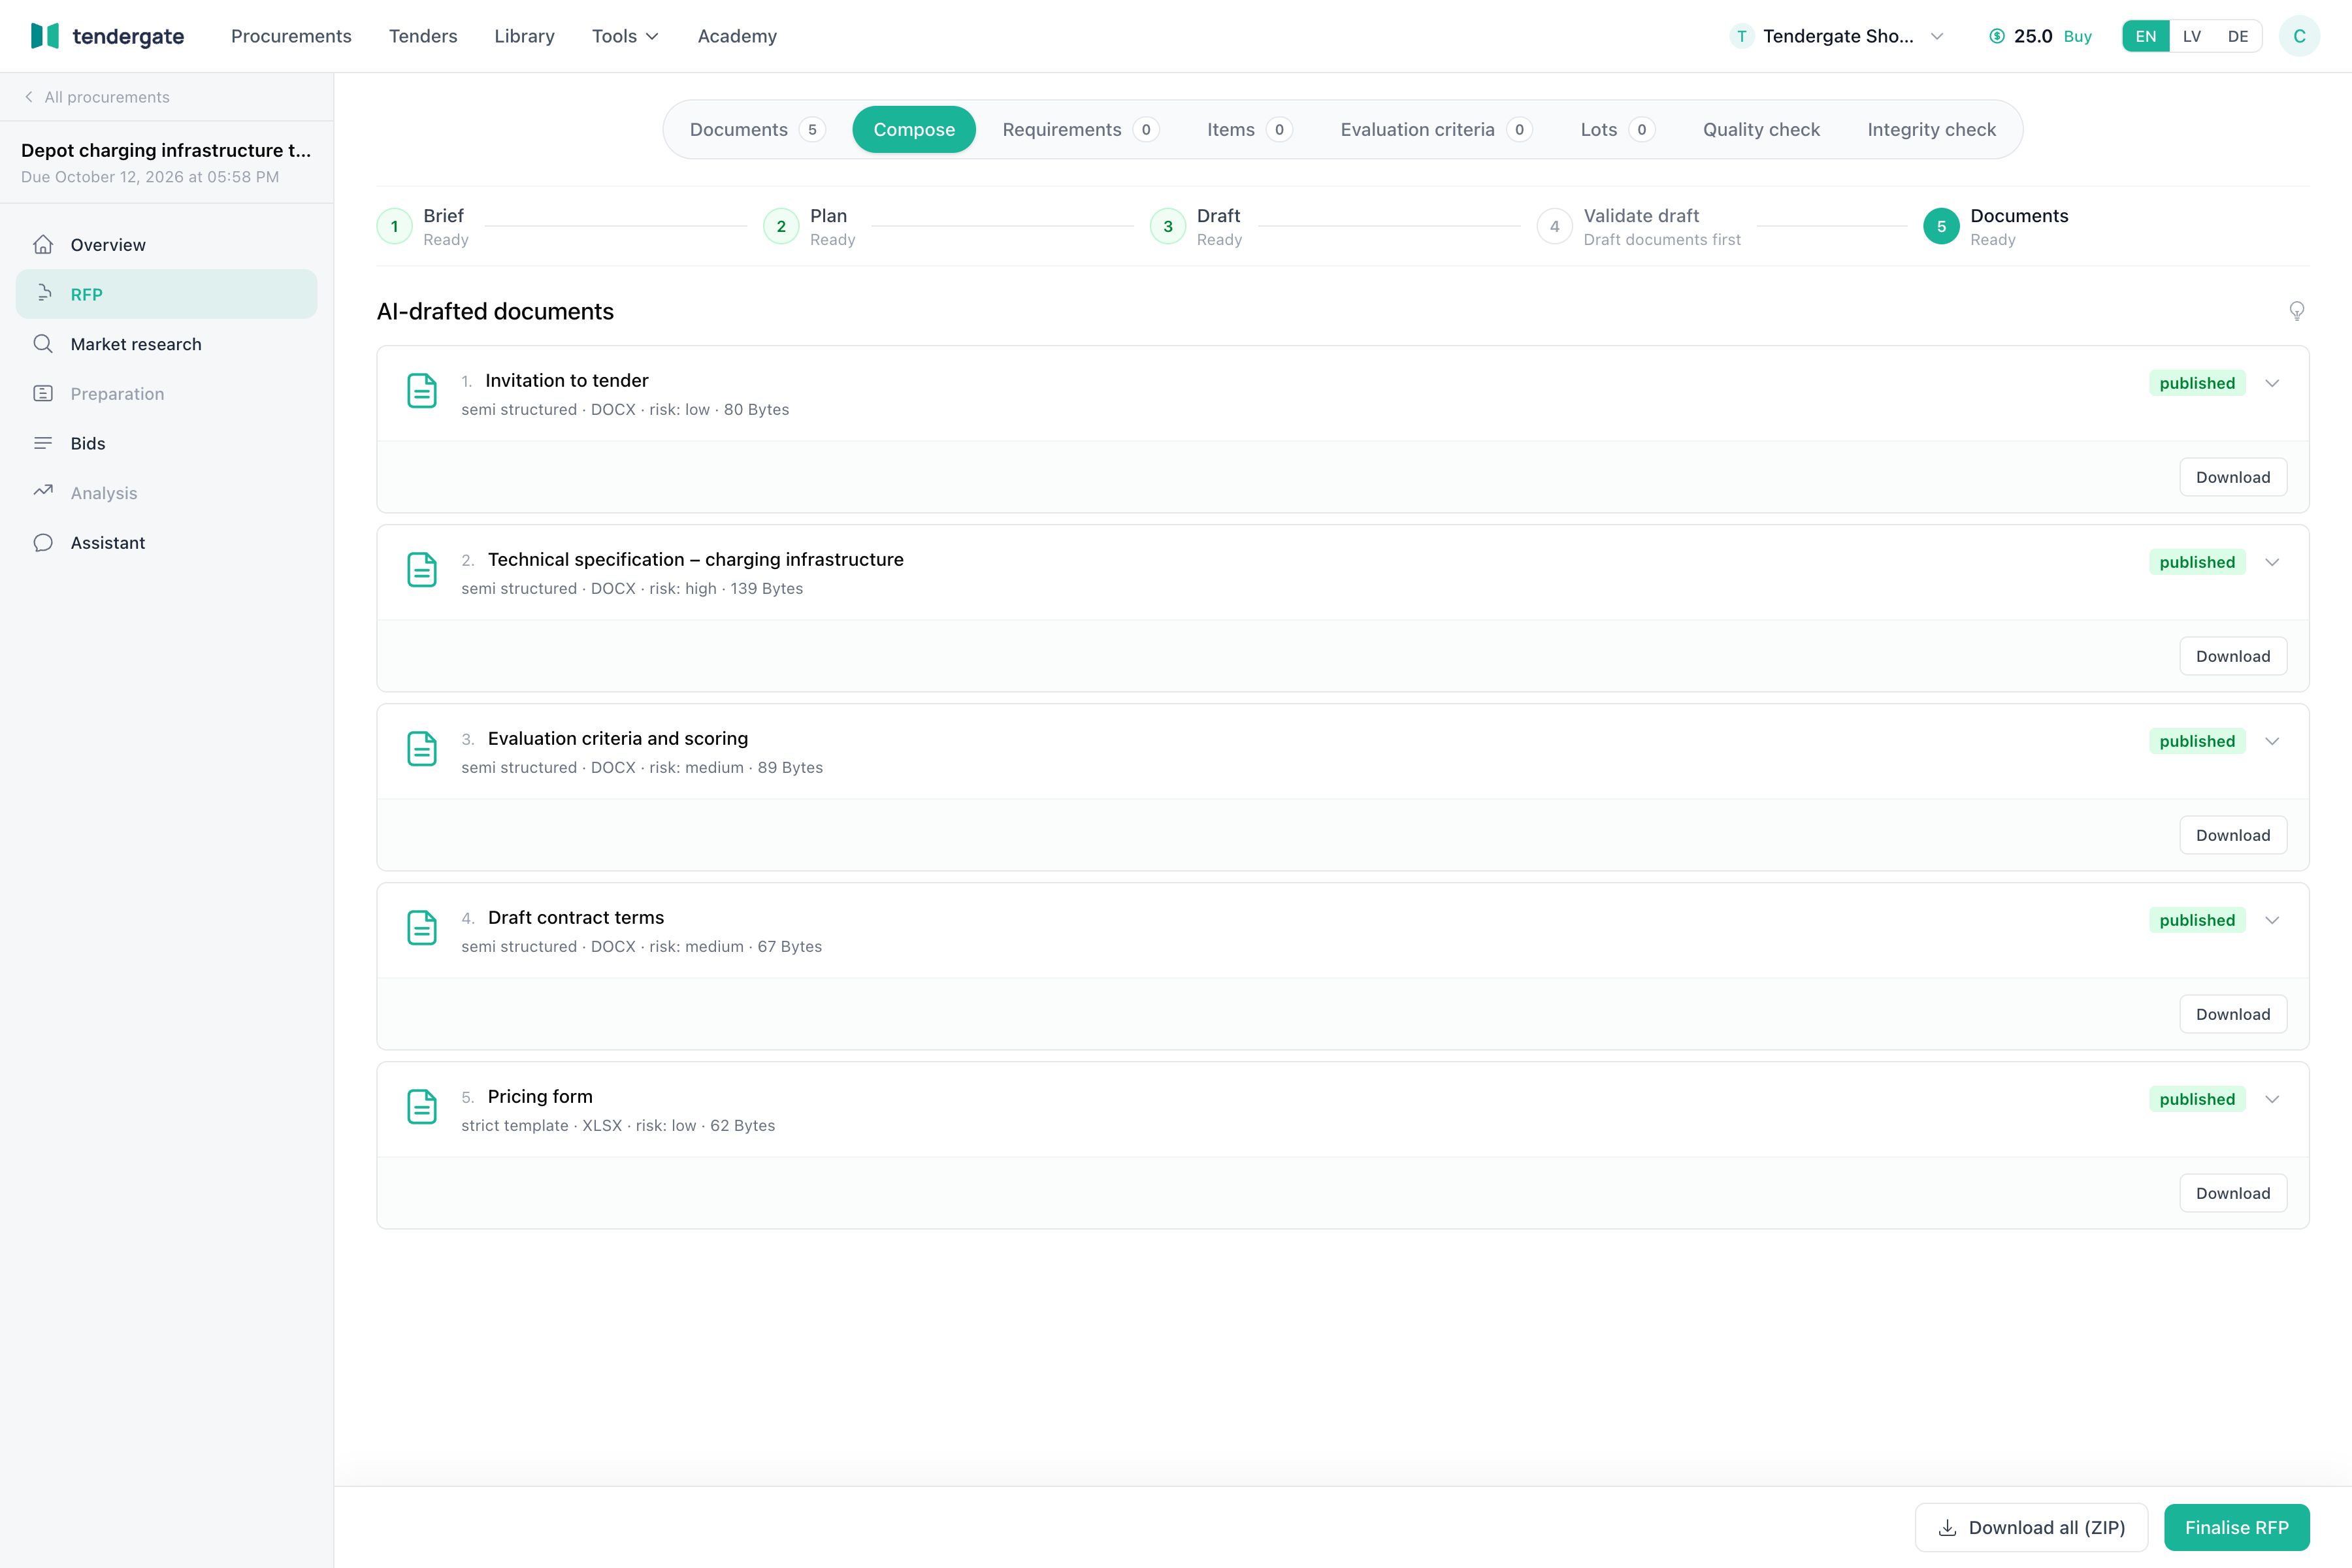Click the Depot charging infrastructure title

click(166, 150)
